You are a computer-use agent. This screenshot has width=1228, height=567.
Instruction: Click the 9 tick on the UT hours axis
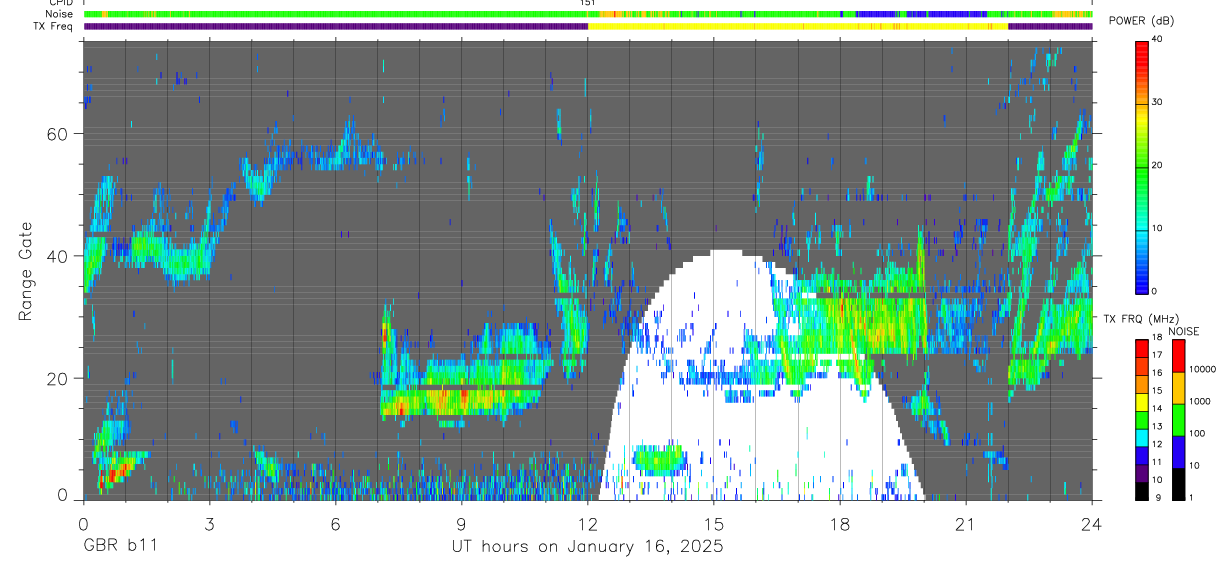[461, 525]
